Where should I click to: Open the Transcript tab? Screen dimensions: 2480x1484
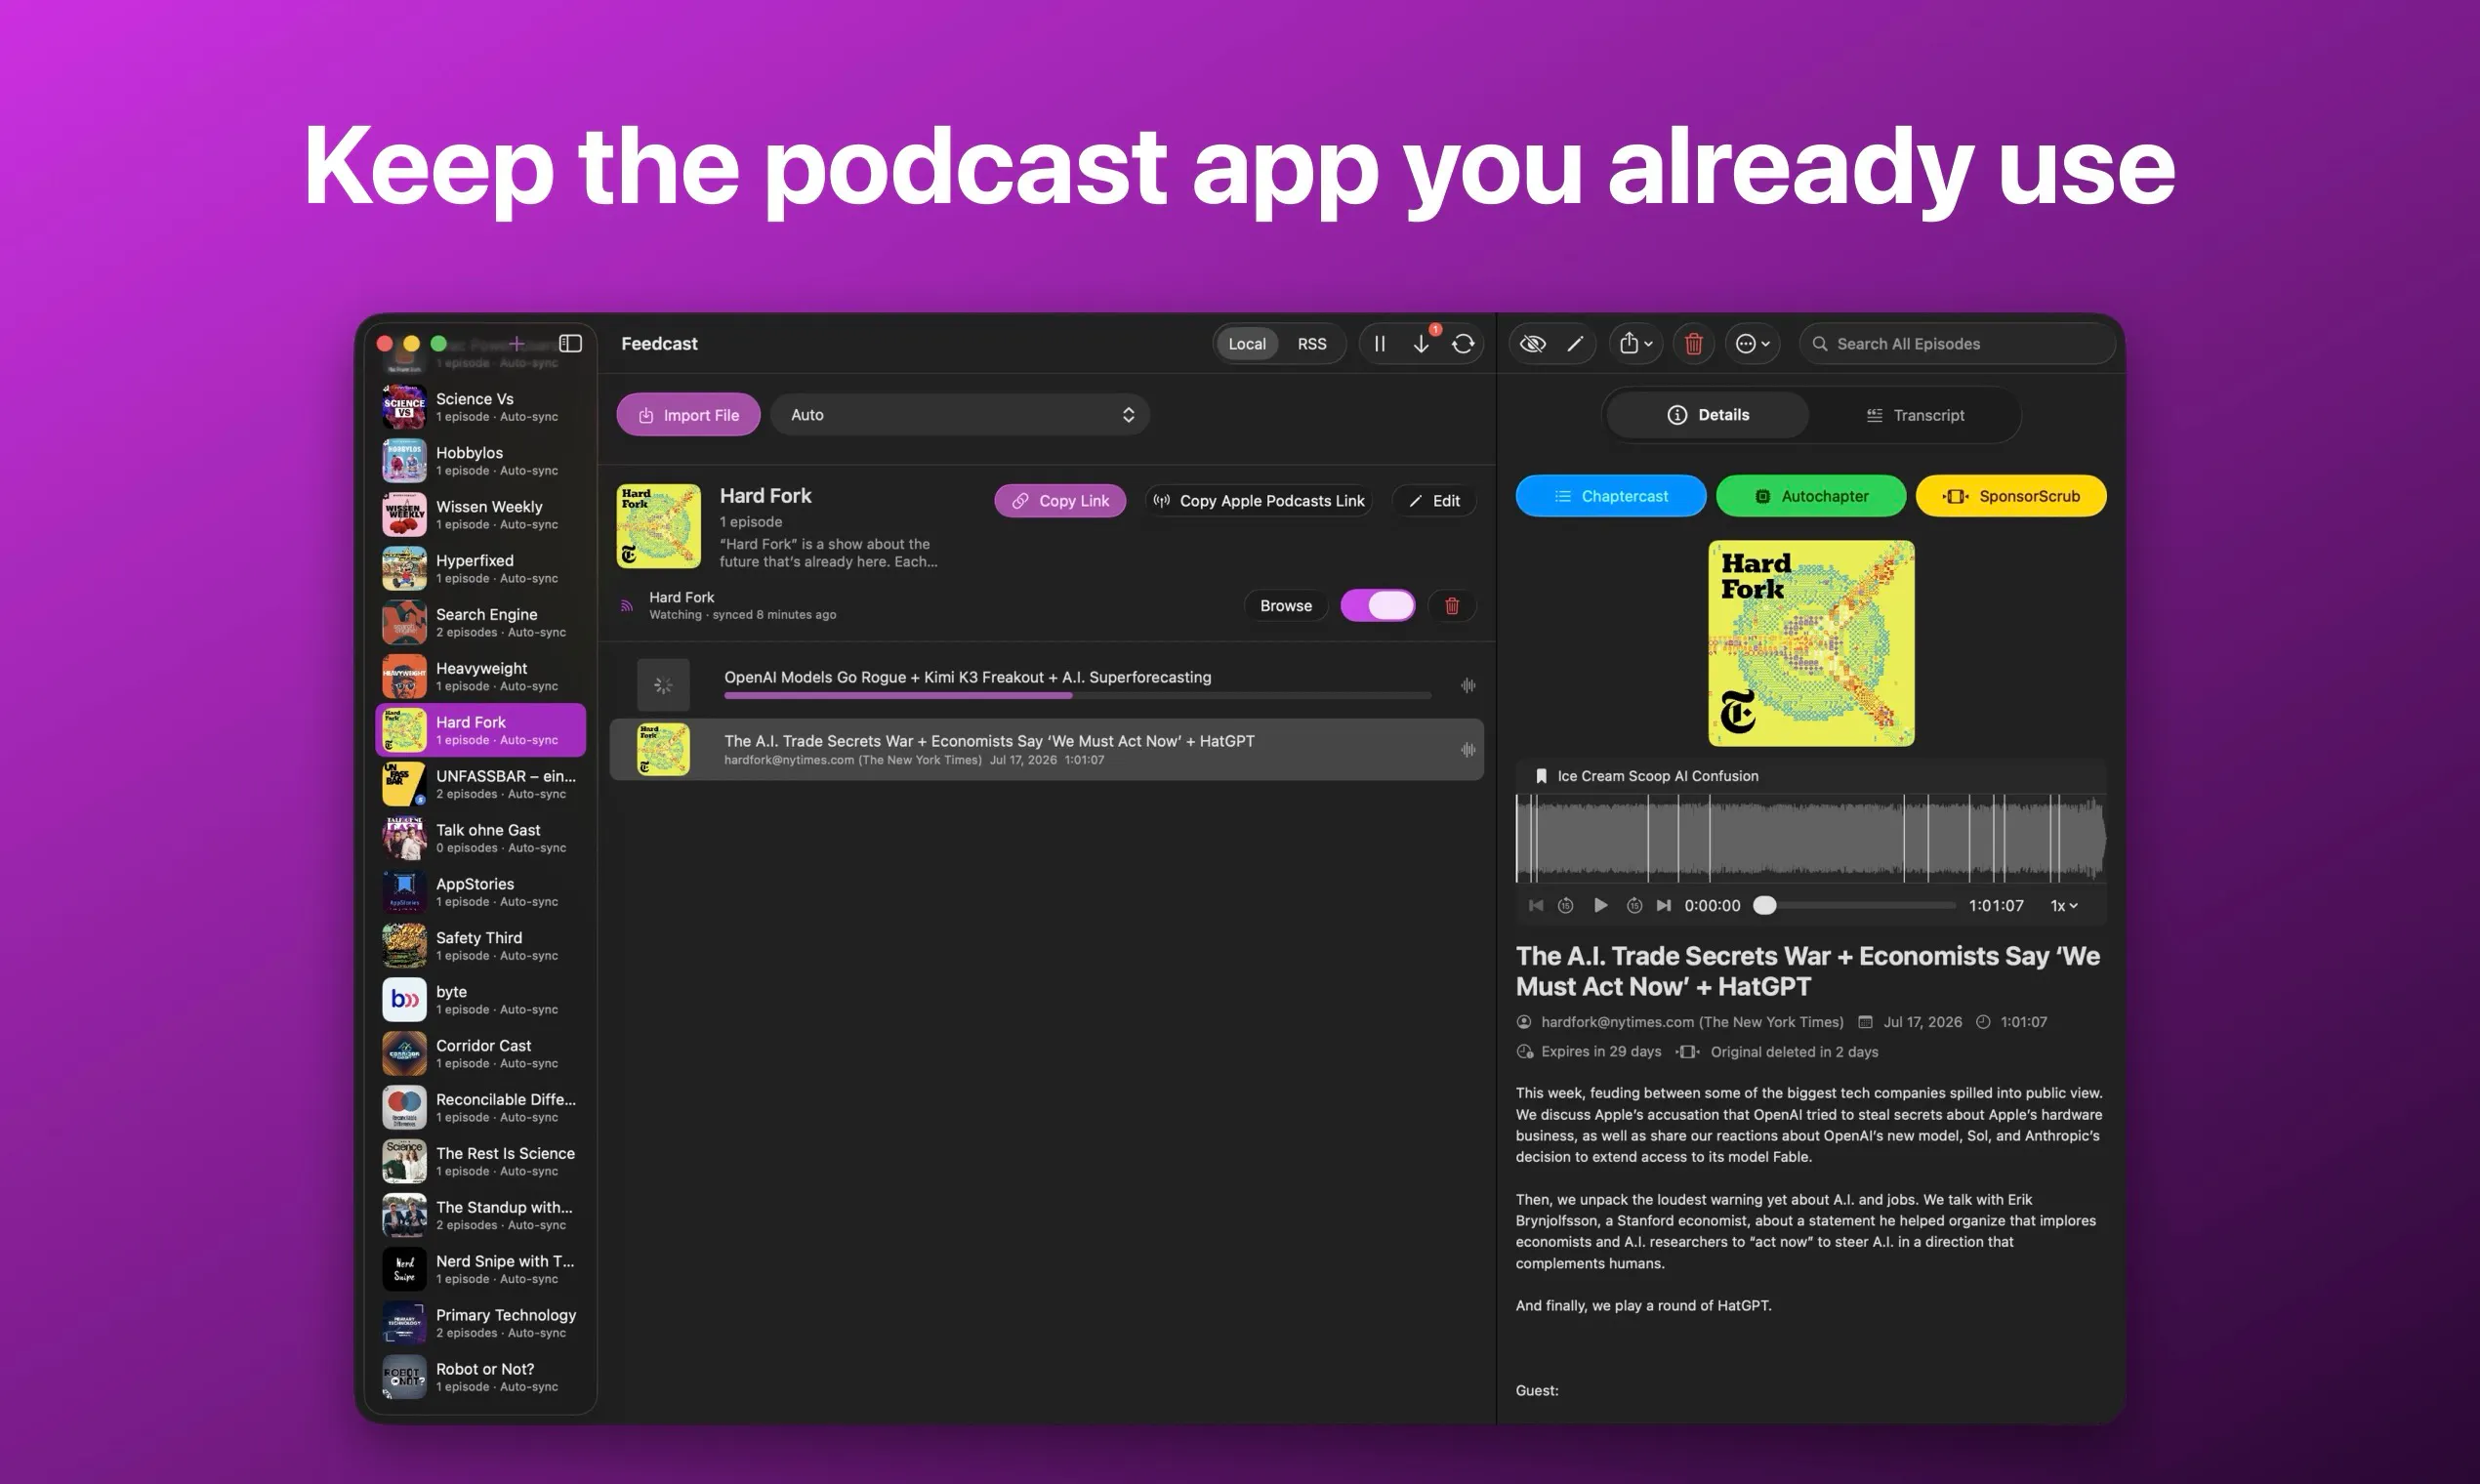tap(1915, 414)
